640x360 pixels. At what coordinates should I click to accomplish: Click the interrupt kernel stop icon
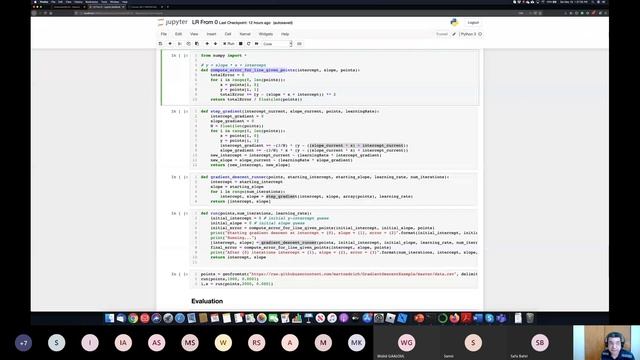tap(241, 44)
